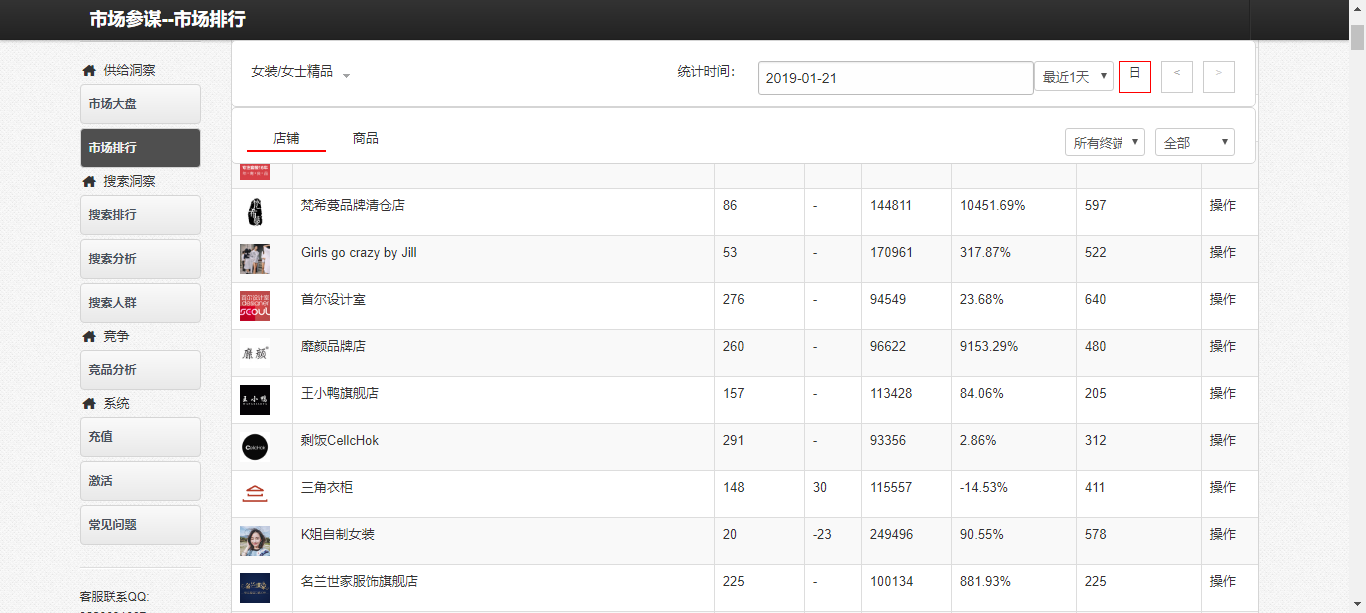
Task: Click the 统计时间 date input field
Action: tap(895, 78)
